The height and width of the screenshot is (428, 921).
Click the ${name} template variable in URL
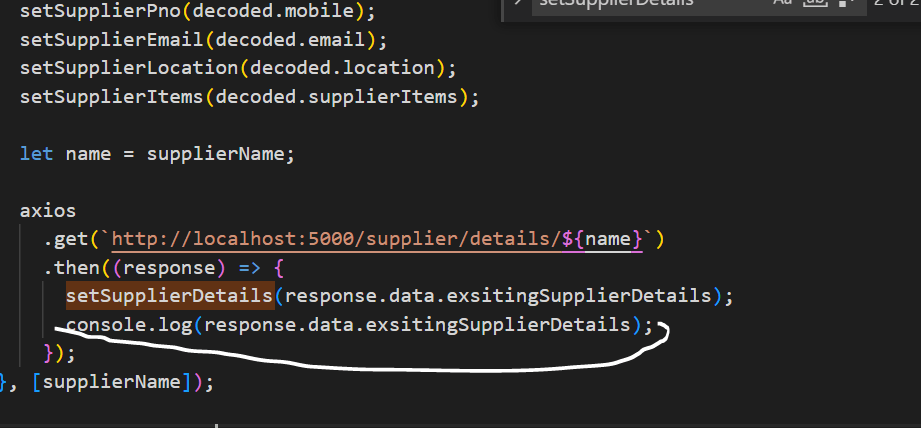pos(602,240)
